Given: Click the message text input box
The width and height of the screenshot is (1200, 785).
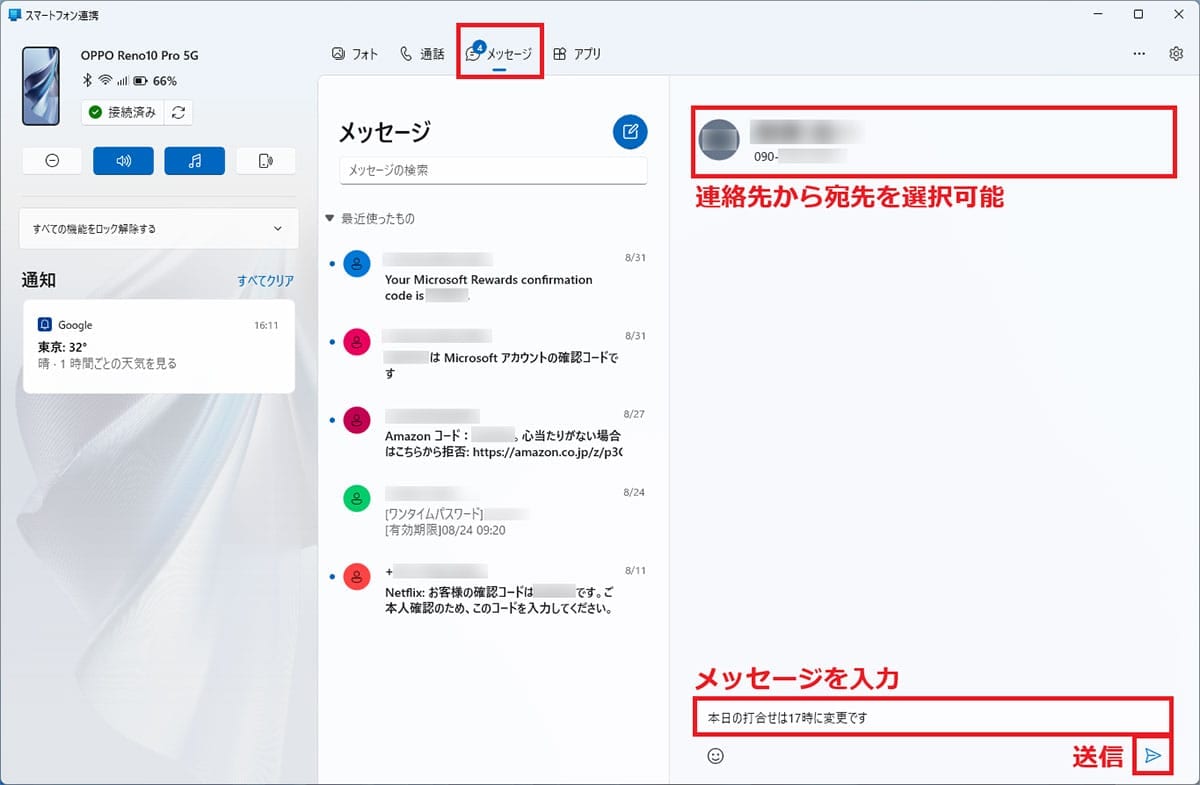Looking at the screenshot, I should click(932, 718).
